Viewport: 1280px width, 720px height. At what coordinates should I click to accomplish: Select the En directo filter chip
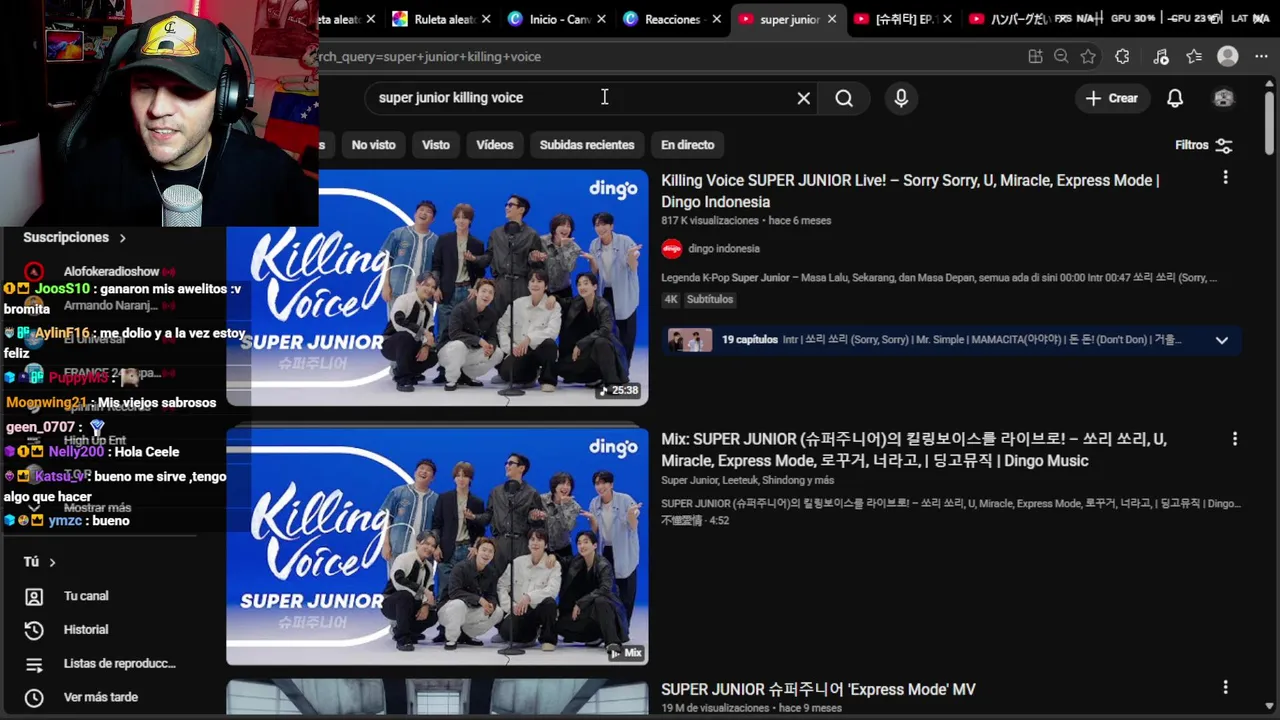click(687, 145)
